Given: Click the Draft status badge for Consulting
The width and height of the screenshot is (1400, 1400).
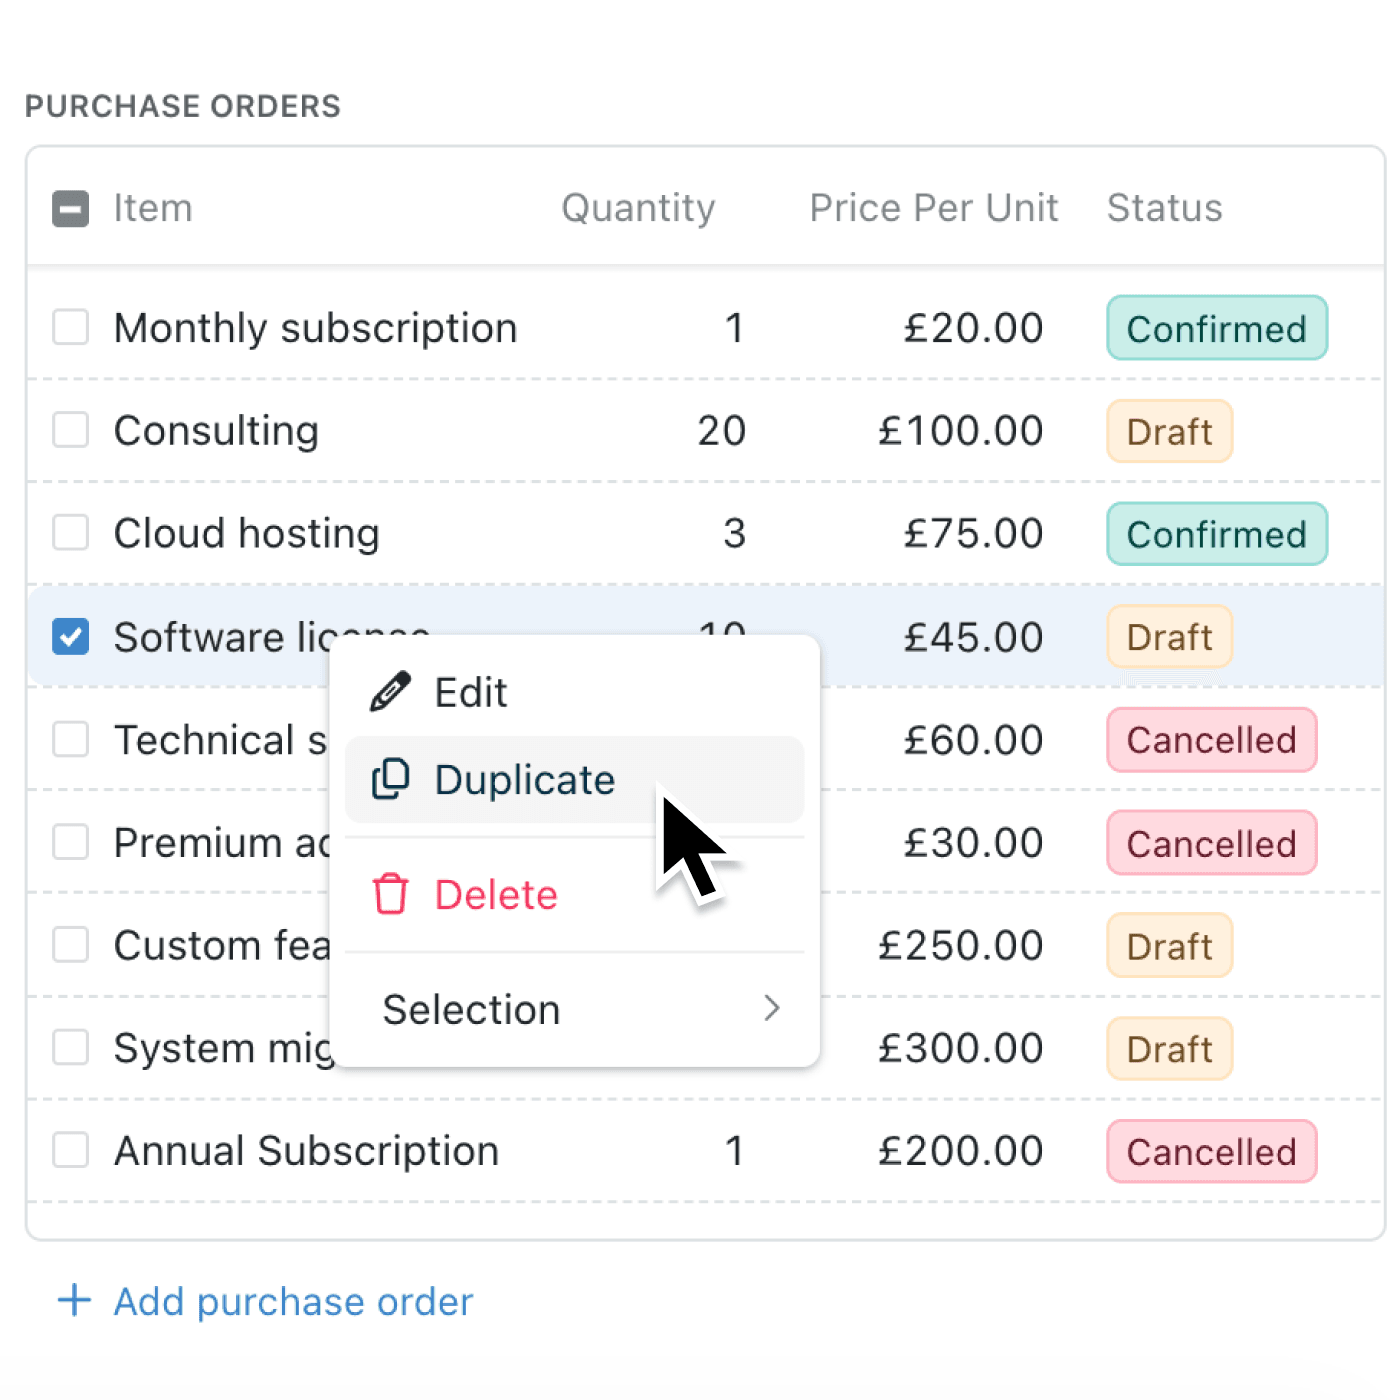Looking at the screenshot, I should (x=1169, y=431).
